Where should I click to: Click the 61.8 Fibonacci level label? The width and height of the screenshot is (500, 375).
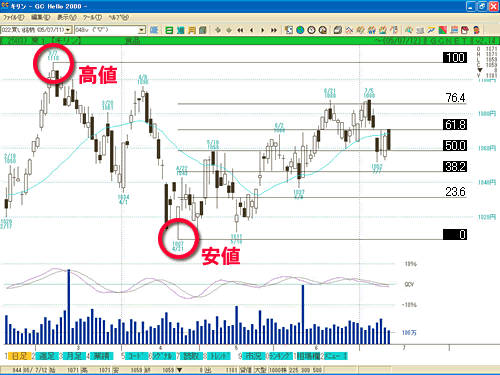[x=455, y=125]
